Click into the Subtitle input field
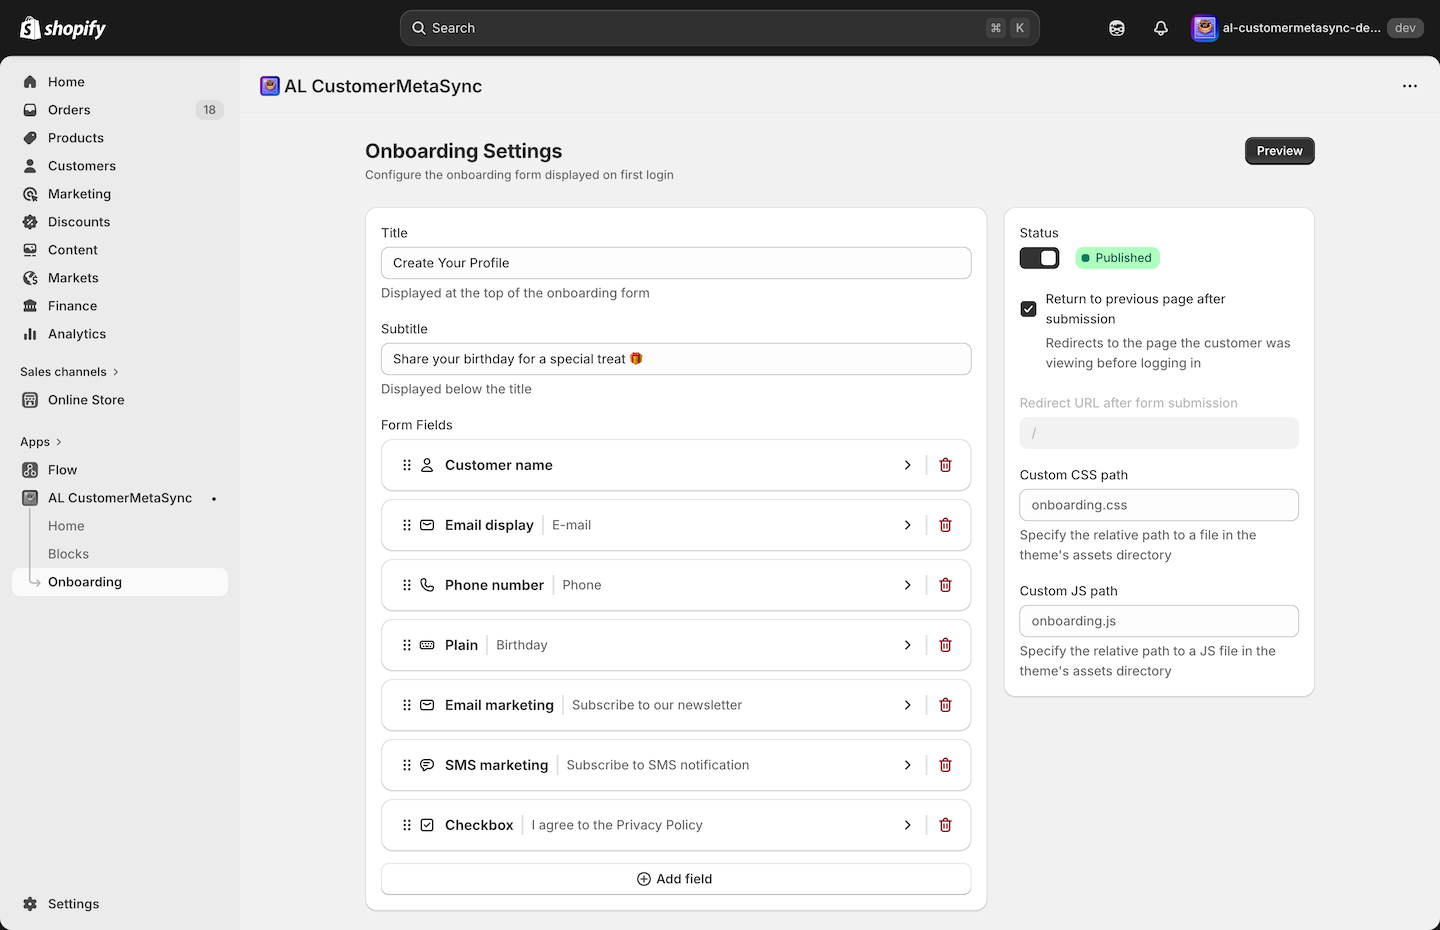1440x930 pixels. tap(676, 359)
